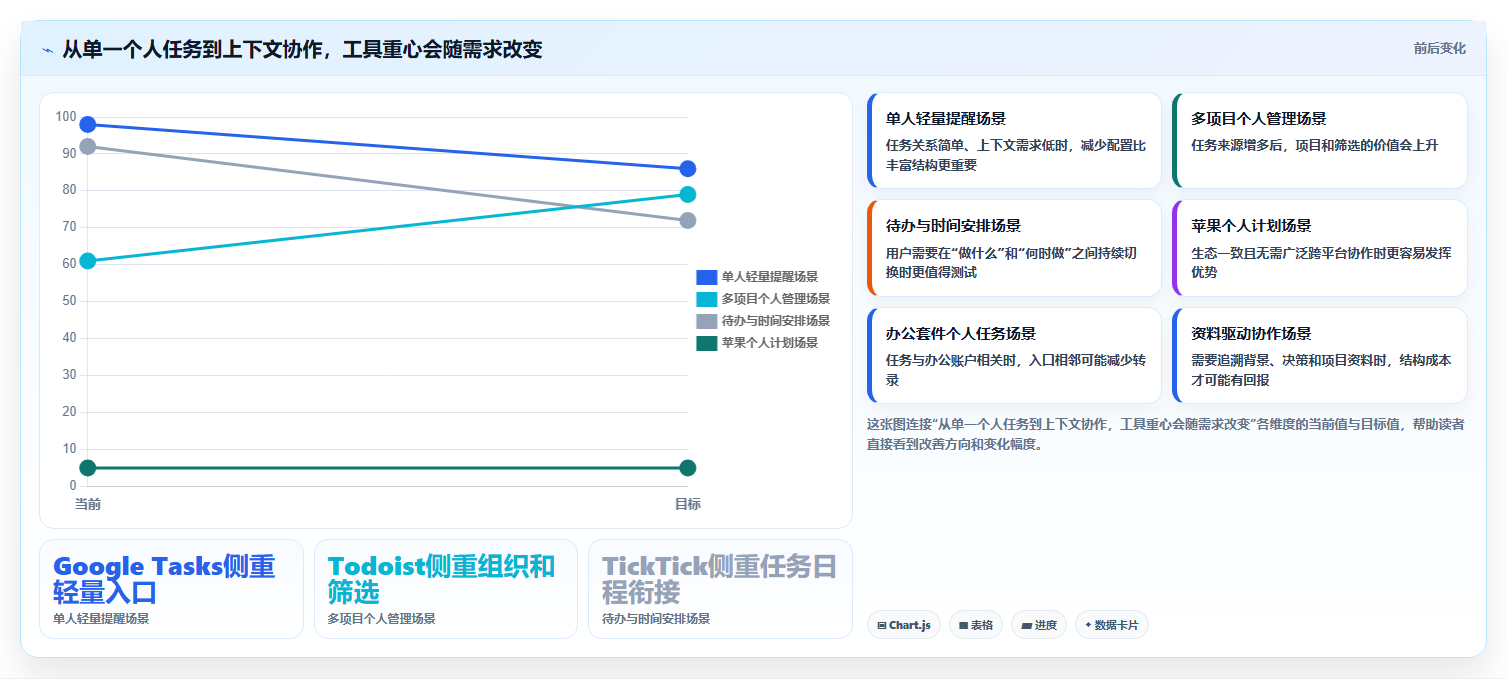Toggle the 苹果个人计划场景 legend entry
The height and width of the screenshot is (679, 1507).
click(757, 343)
